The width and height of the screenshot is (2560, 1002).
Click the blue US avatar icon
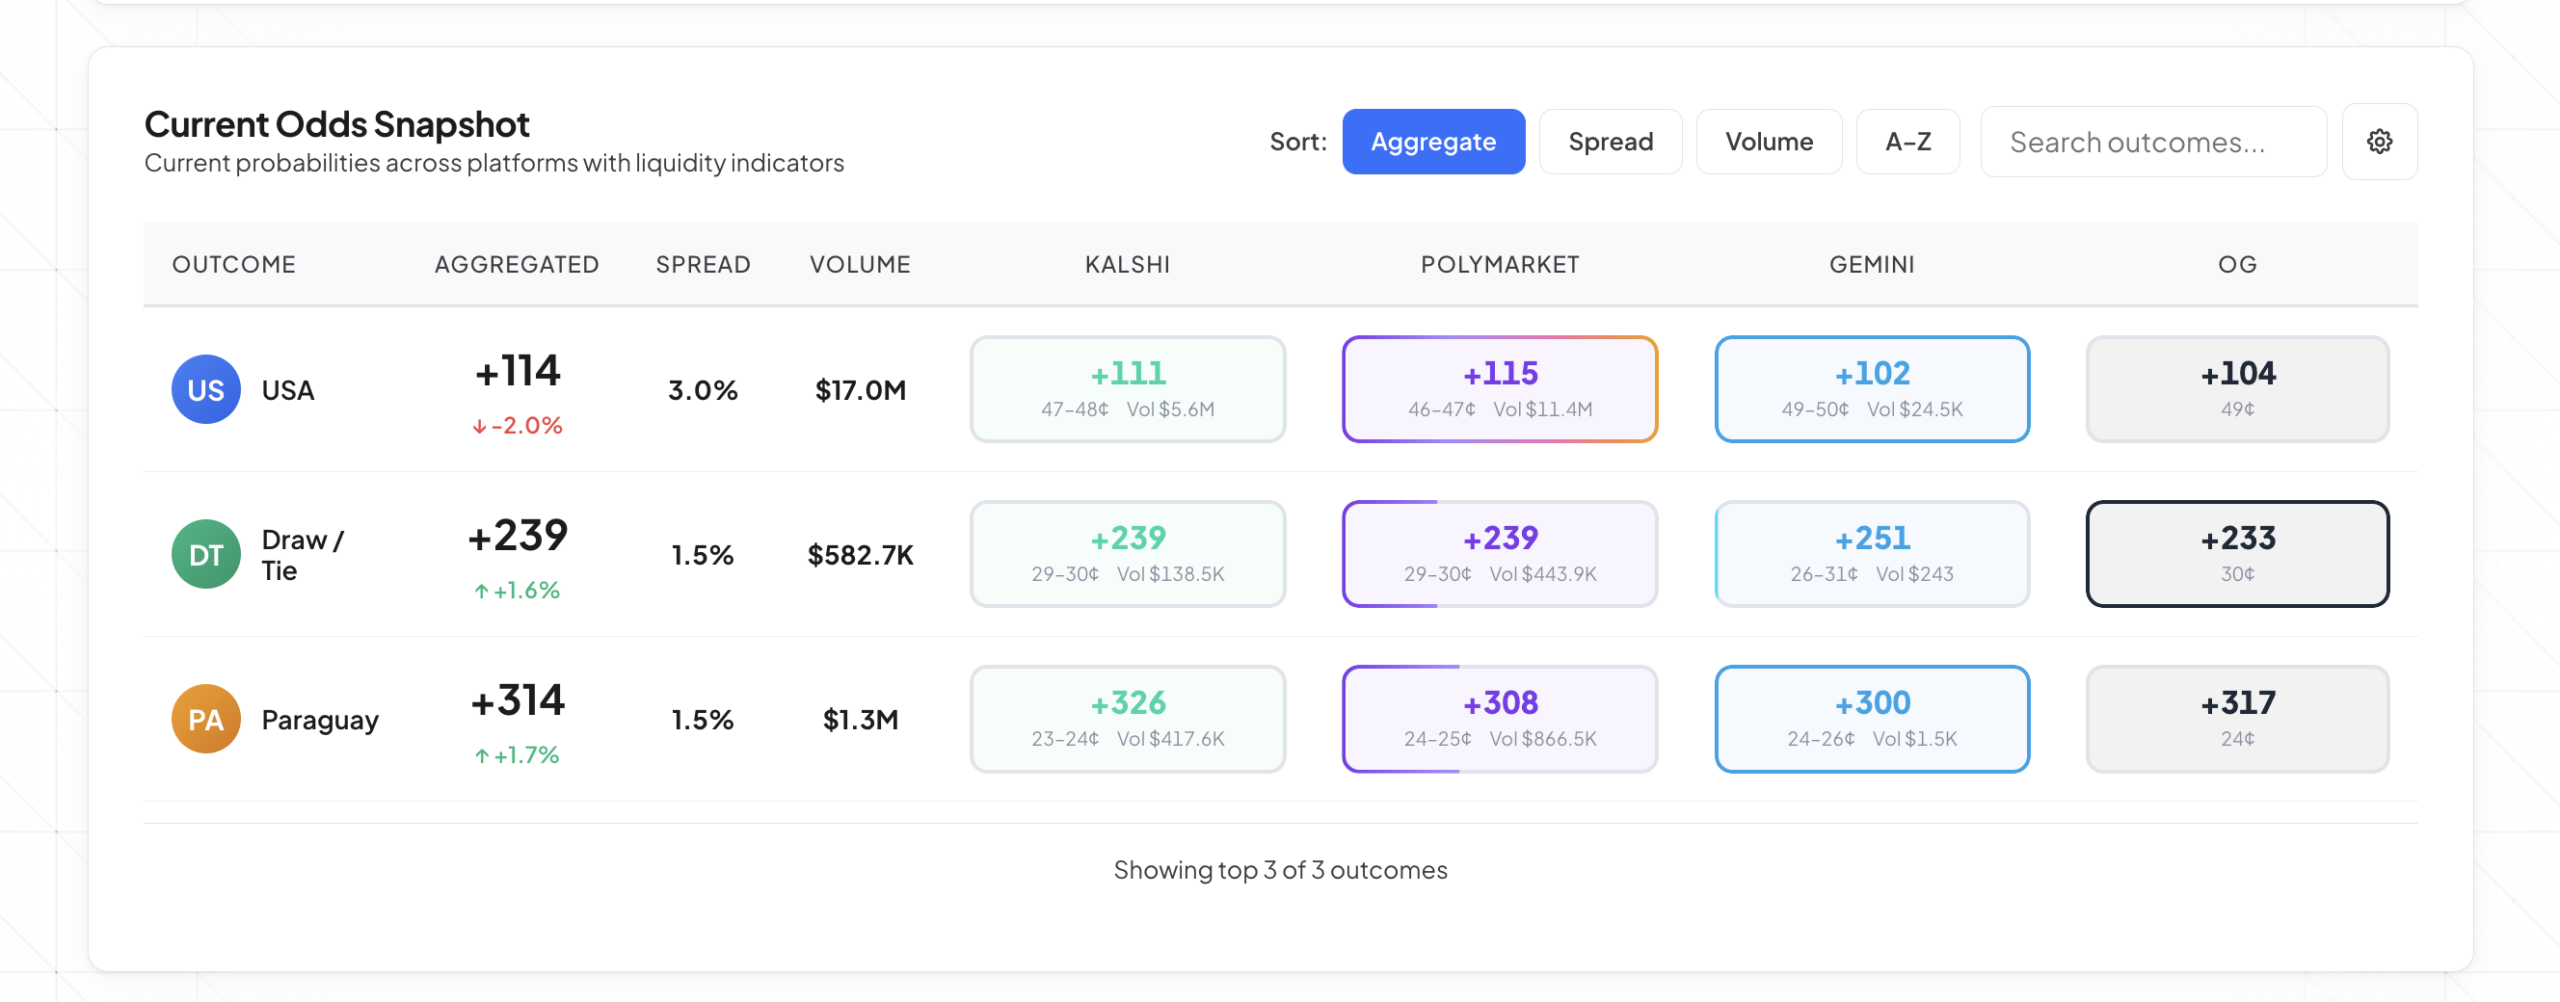206,390
